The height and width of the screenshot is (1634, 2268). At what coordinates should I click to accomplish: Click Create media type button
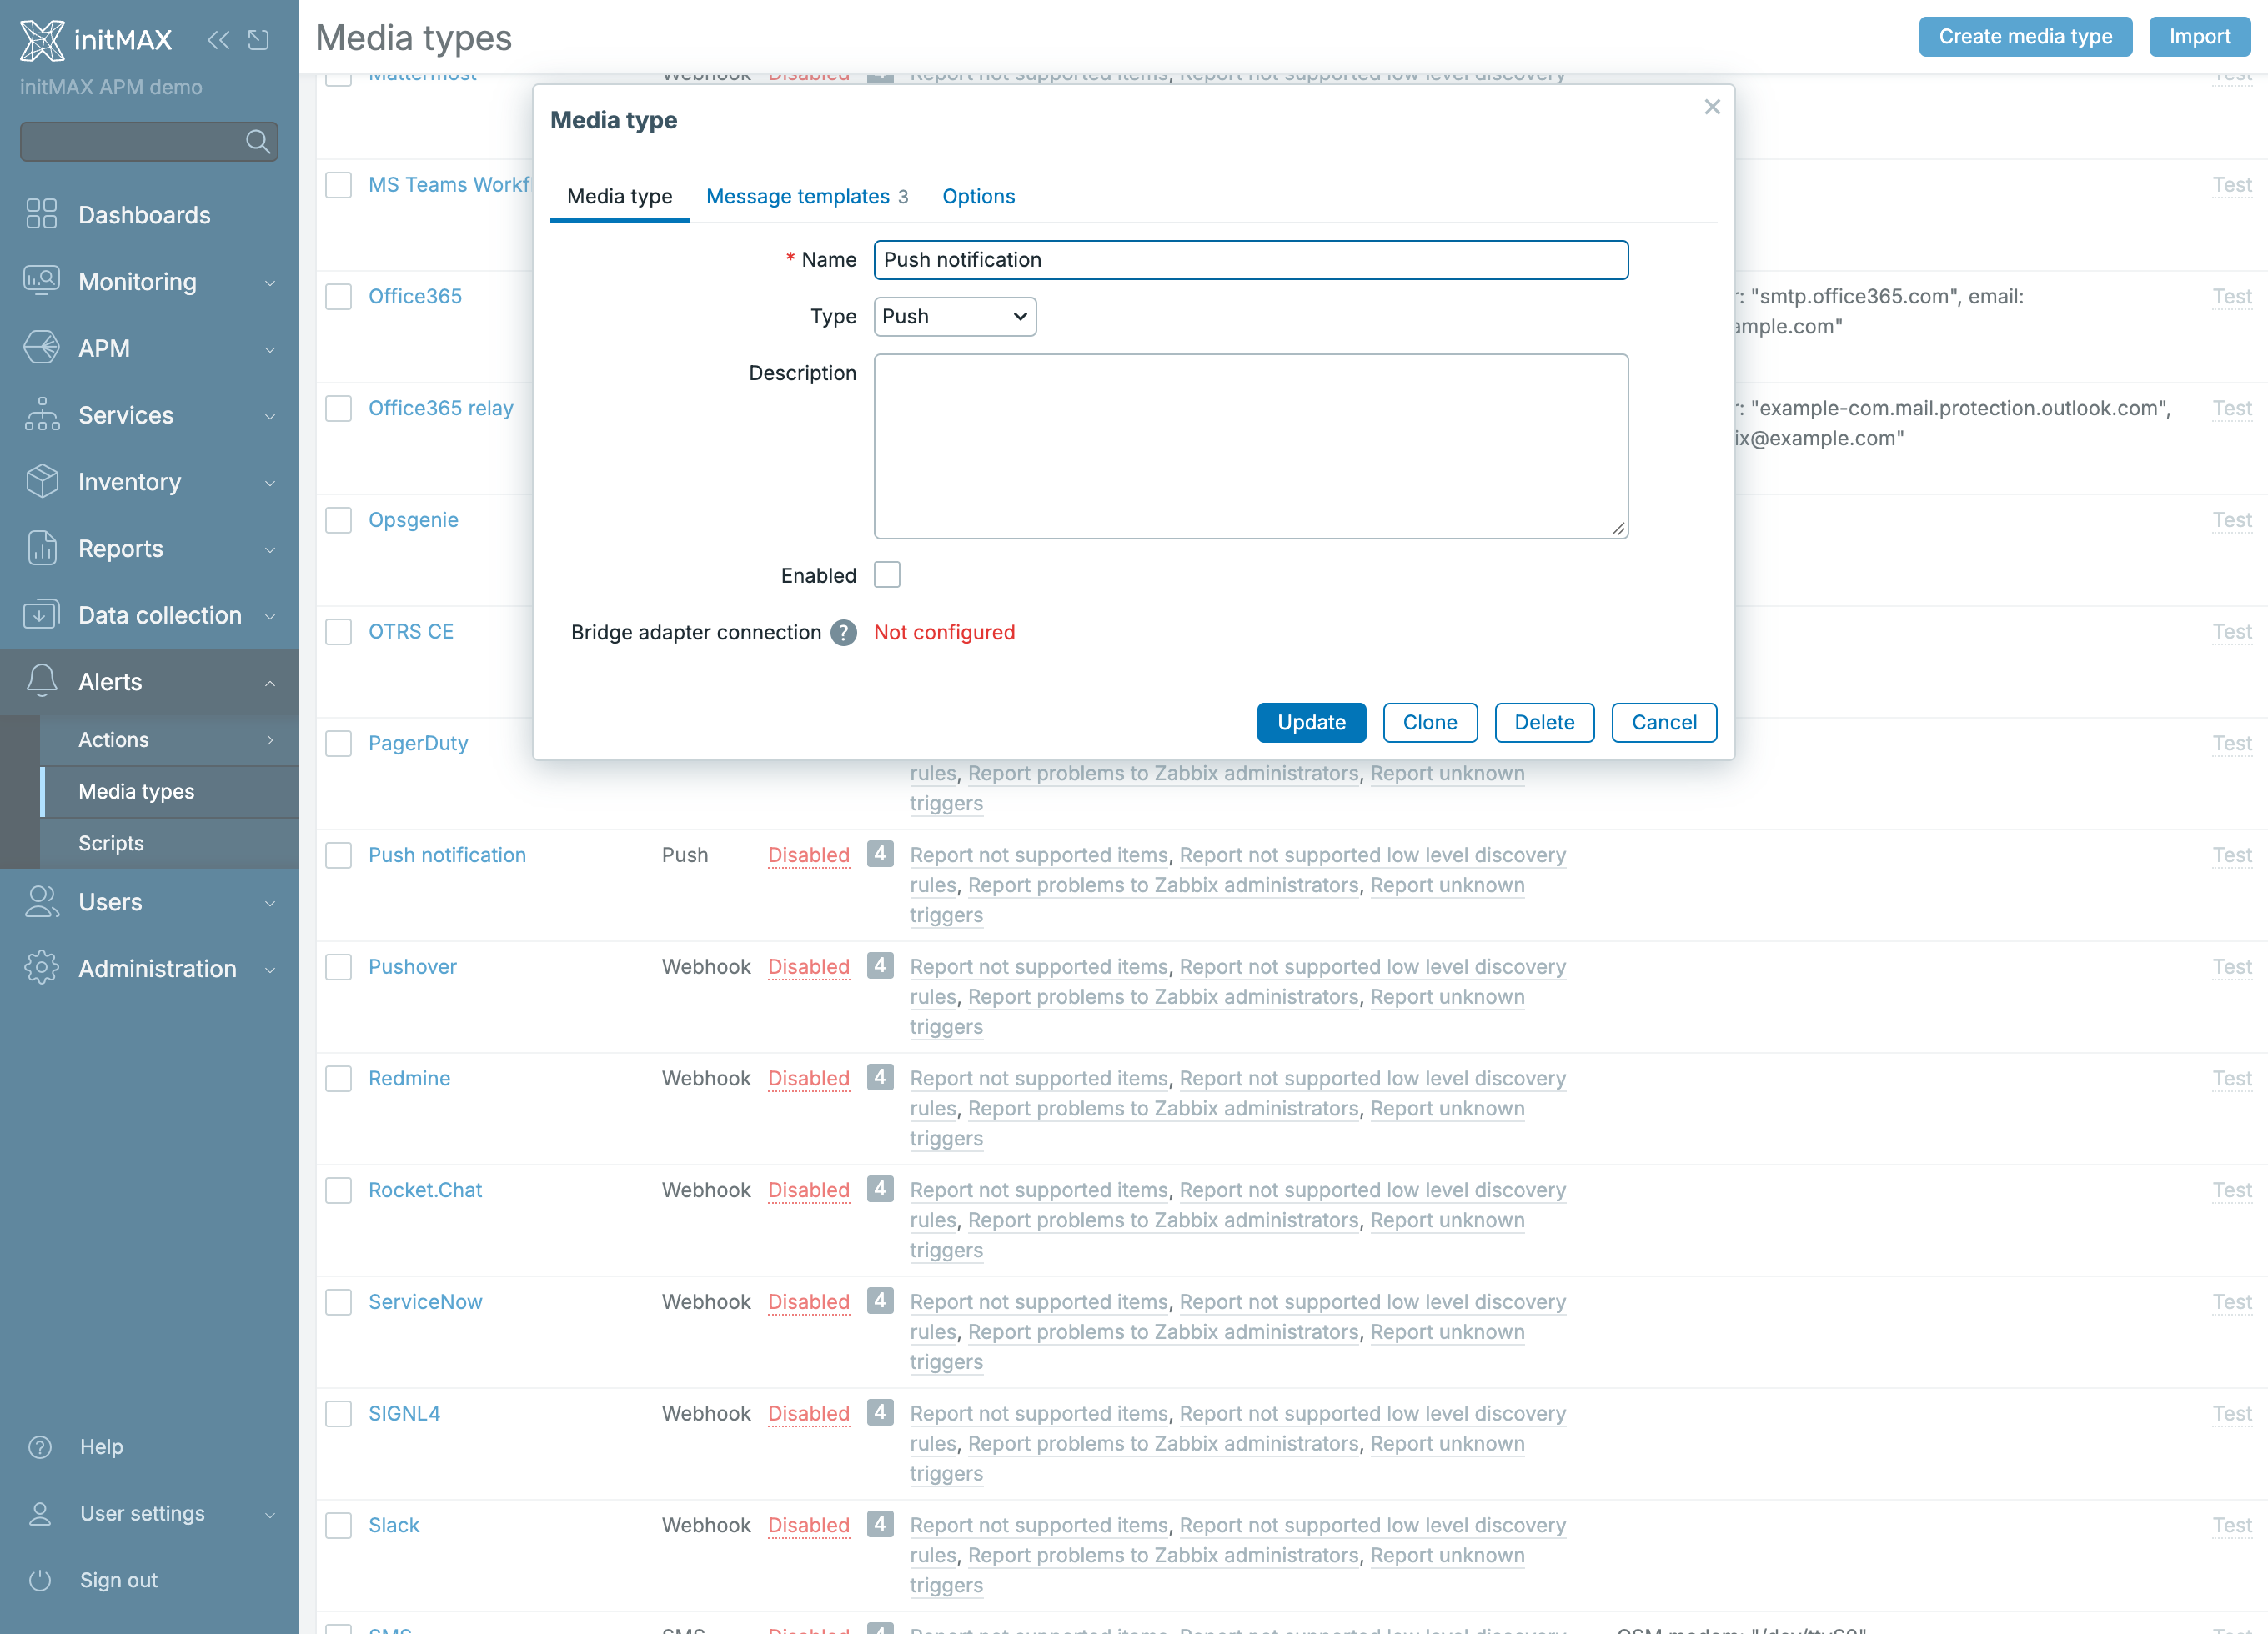point(2025,36)
